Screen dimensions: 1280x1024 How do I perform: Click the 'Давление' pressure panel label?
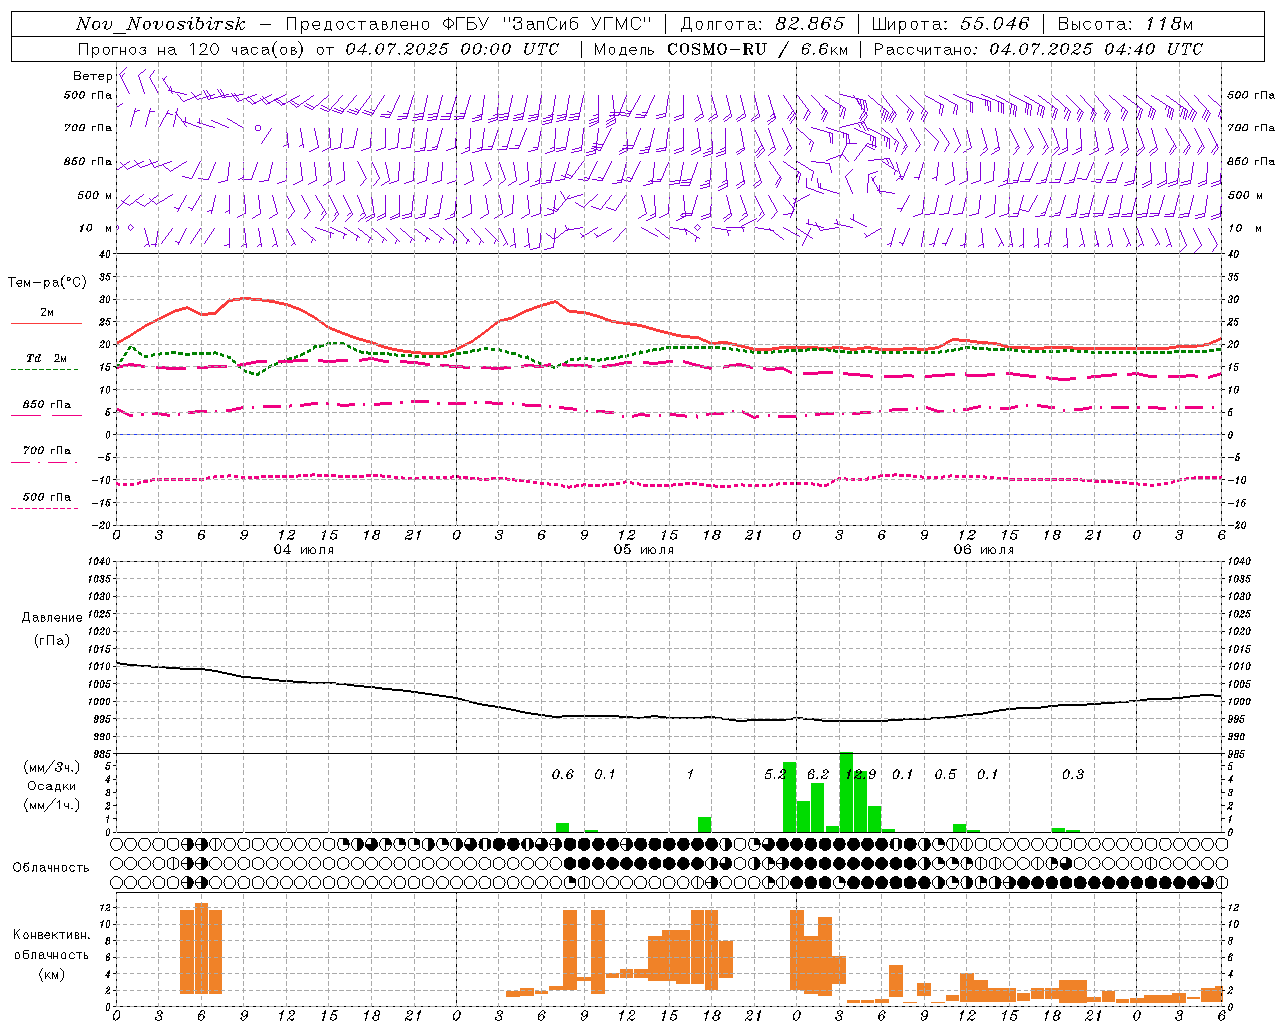52,617
